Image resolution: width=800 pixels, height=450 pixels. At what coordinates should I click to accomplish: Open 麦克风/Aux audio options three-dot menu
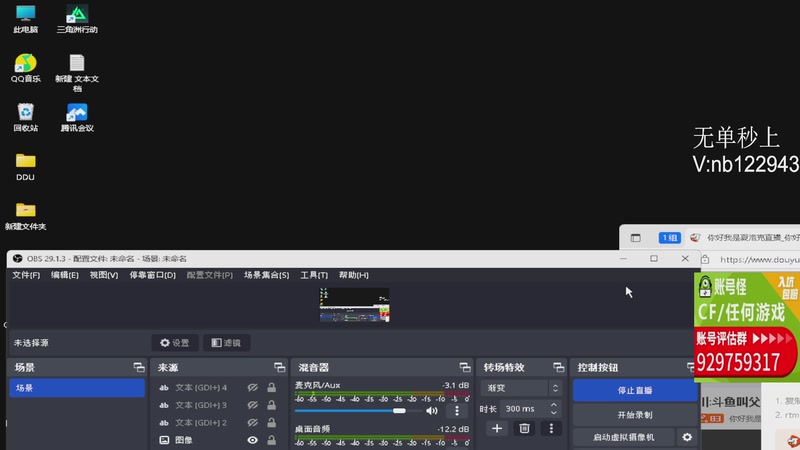457,411
